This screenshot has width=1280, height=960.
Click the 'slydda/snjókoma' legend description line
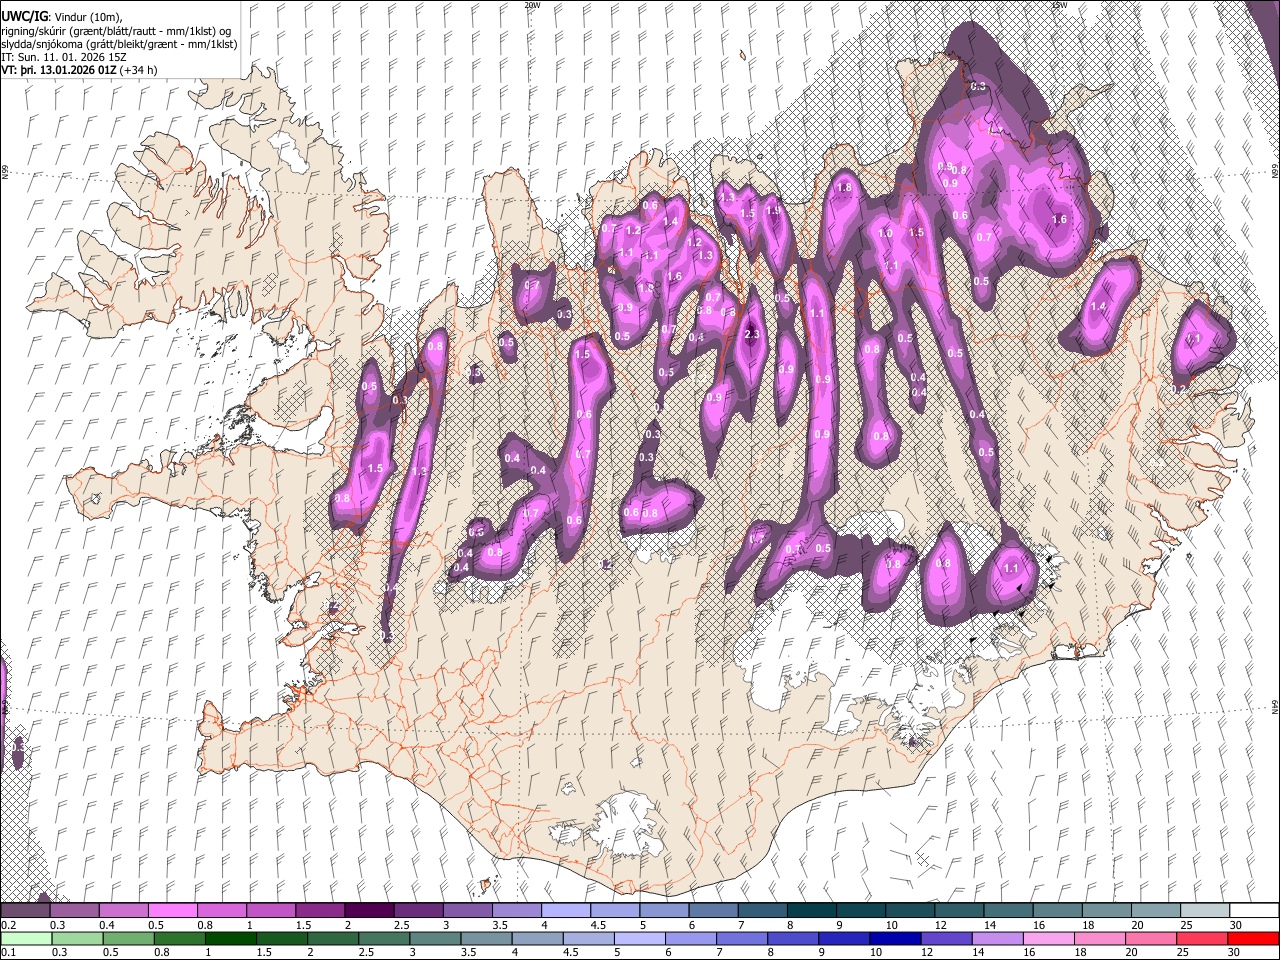click(119, 44)
